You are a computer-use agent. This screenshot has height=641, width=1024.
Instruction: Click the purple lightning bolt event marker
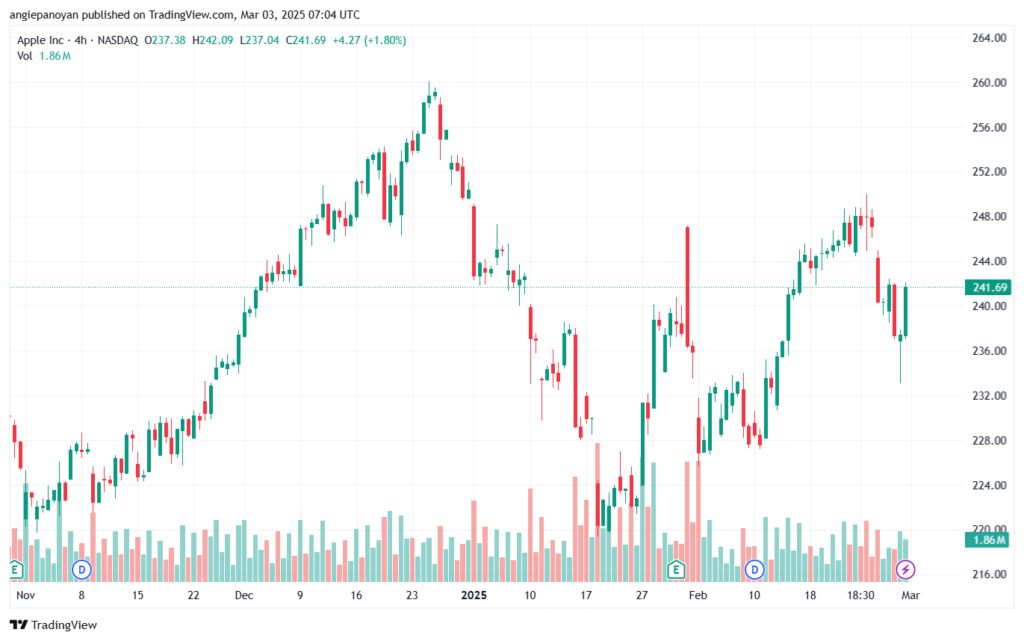pyautogui.click(x=905, y=570)
